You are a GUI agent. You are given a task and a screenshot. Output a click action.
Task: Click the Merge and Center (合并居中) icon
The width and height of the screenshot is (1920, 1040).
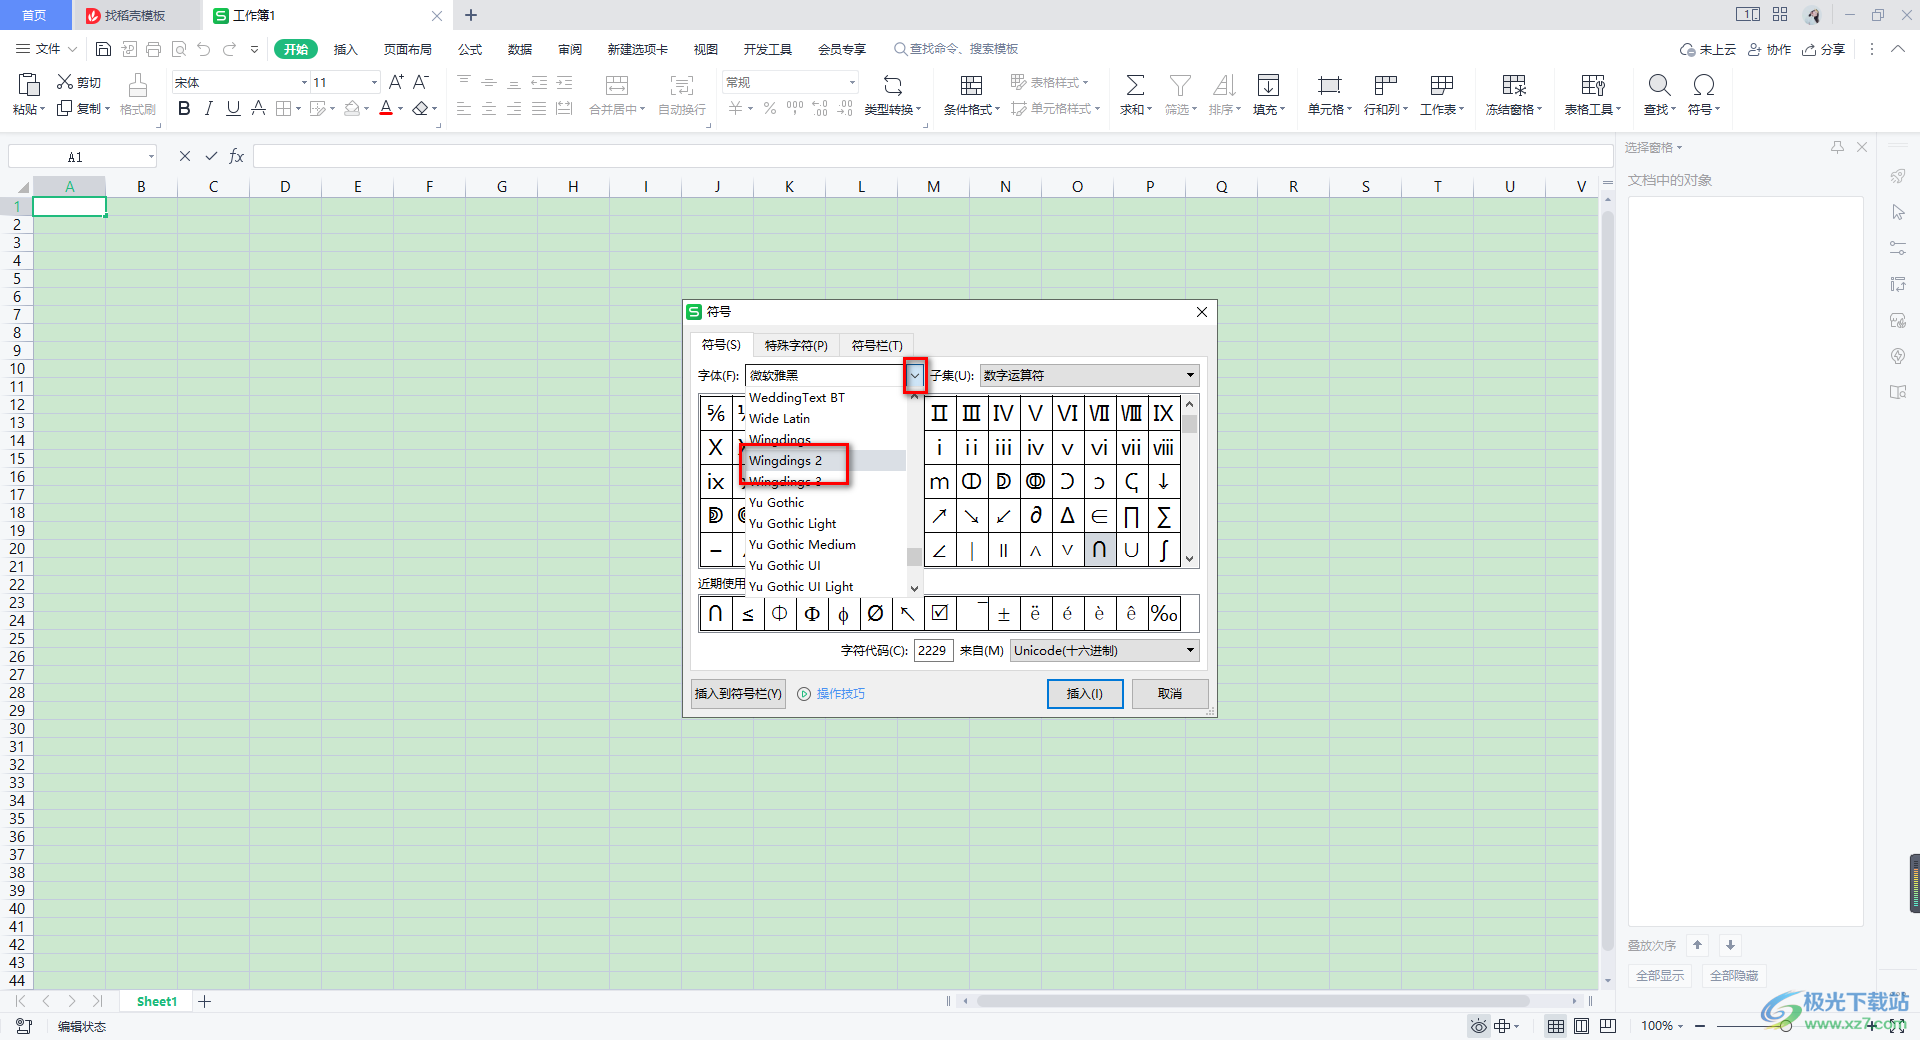[617, 85]
